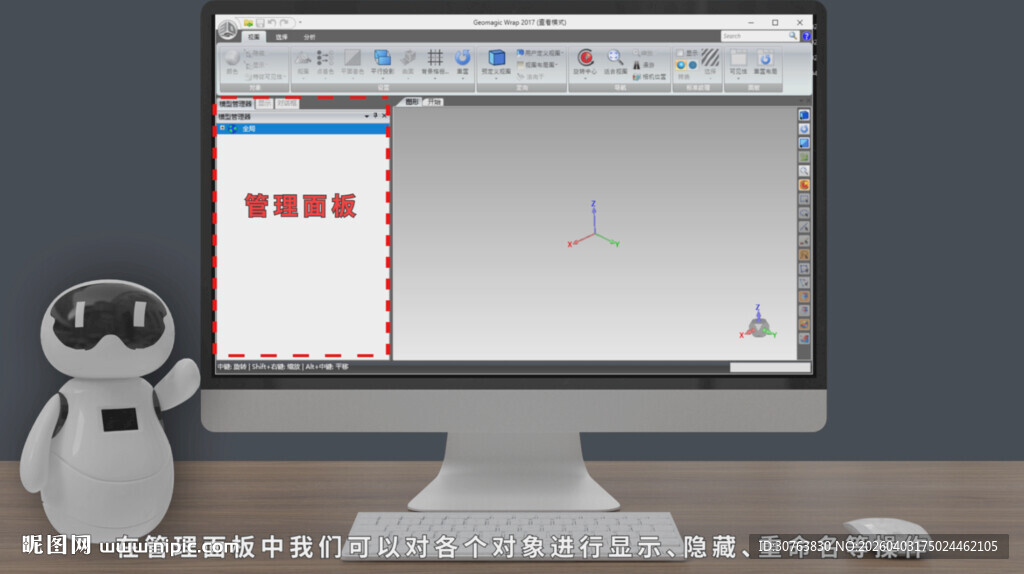Click the 缩放 zoom button in navigation group
Viewport: 1024px width, 574px height.
click(643, 53)
